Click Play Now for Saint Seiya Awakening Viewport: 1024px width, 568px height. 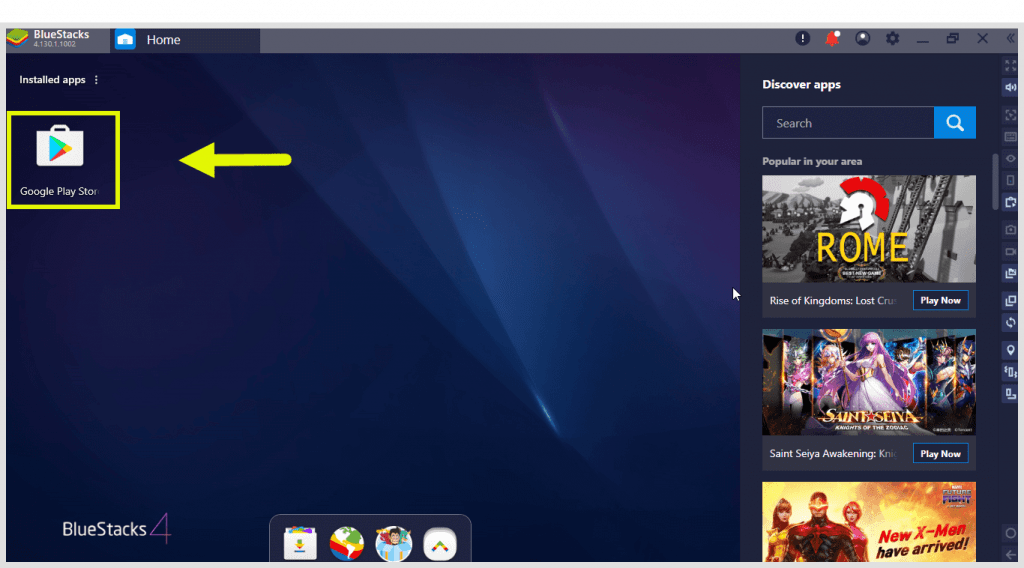pyautogui.click(x=940, y=454)
